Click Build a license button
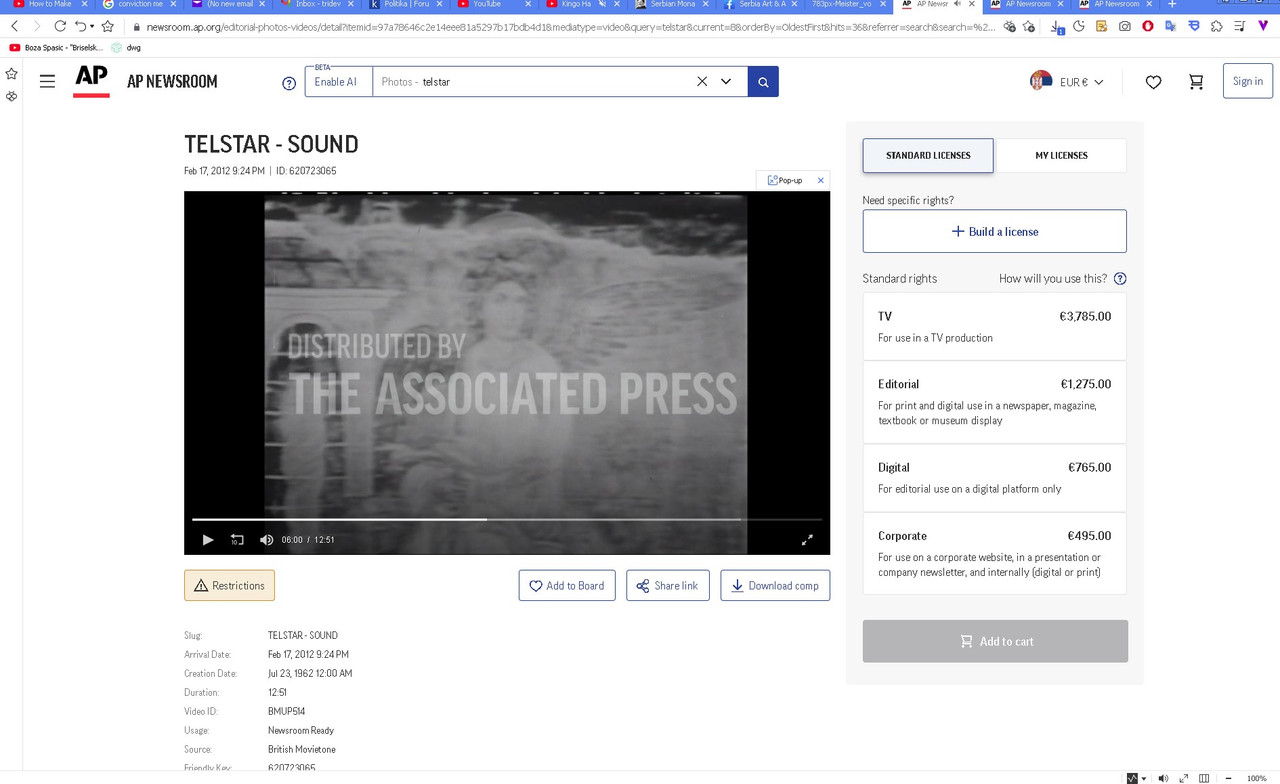 click(994, 231)
